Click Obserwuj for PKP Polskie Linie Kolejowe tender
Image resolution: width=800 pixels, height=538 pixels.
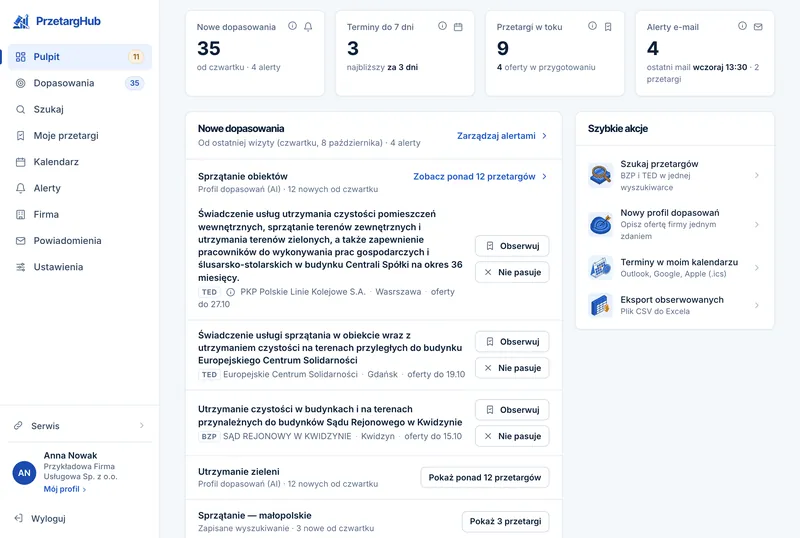[512, 246]
